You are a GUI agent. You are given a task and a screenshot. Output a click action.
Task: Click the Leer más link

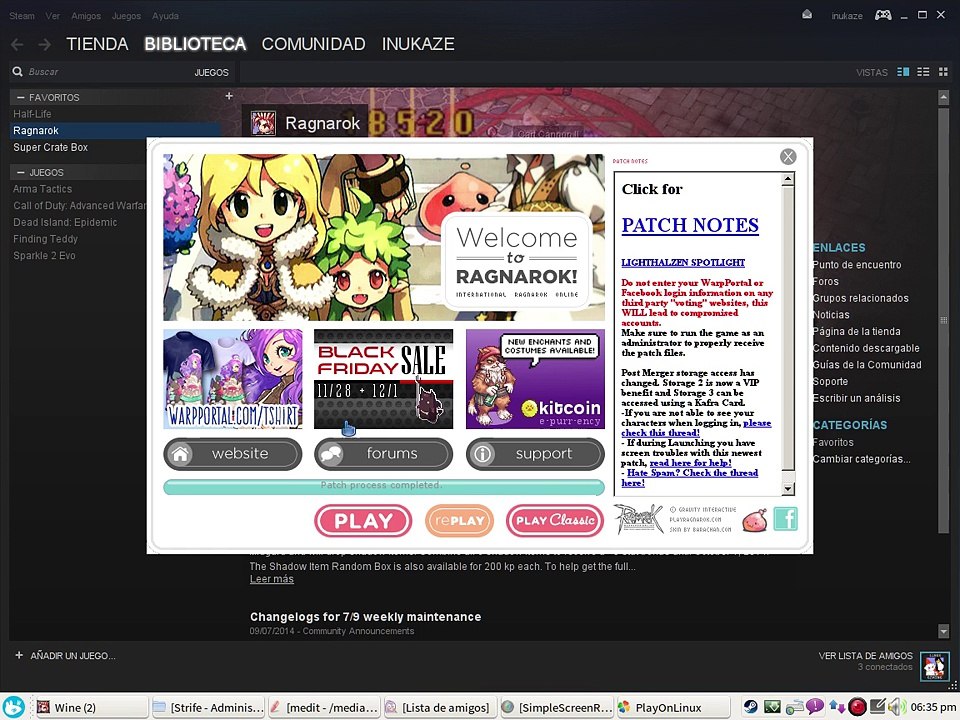(x=272, y=579)
